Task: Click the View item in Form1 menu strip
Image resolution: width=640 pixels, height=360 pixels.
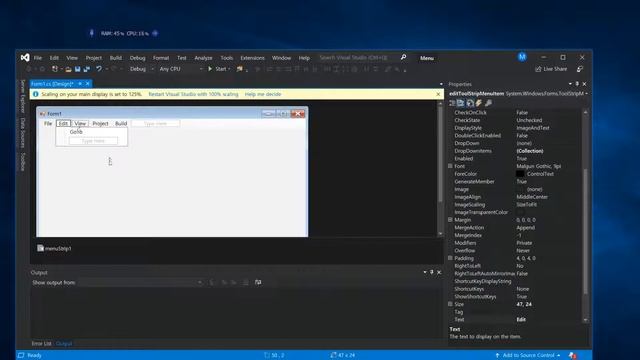Action: click(x=80, y=123)
